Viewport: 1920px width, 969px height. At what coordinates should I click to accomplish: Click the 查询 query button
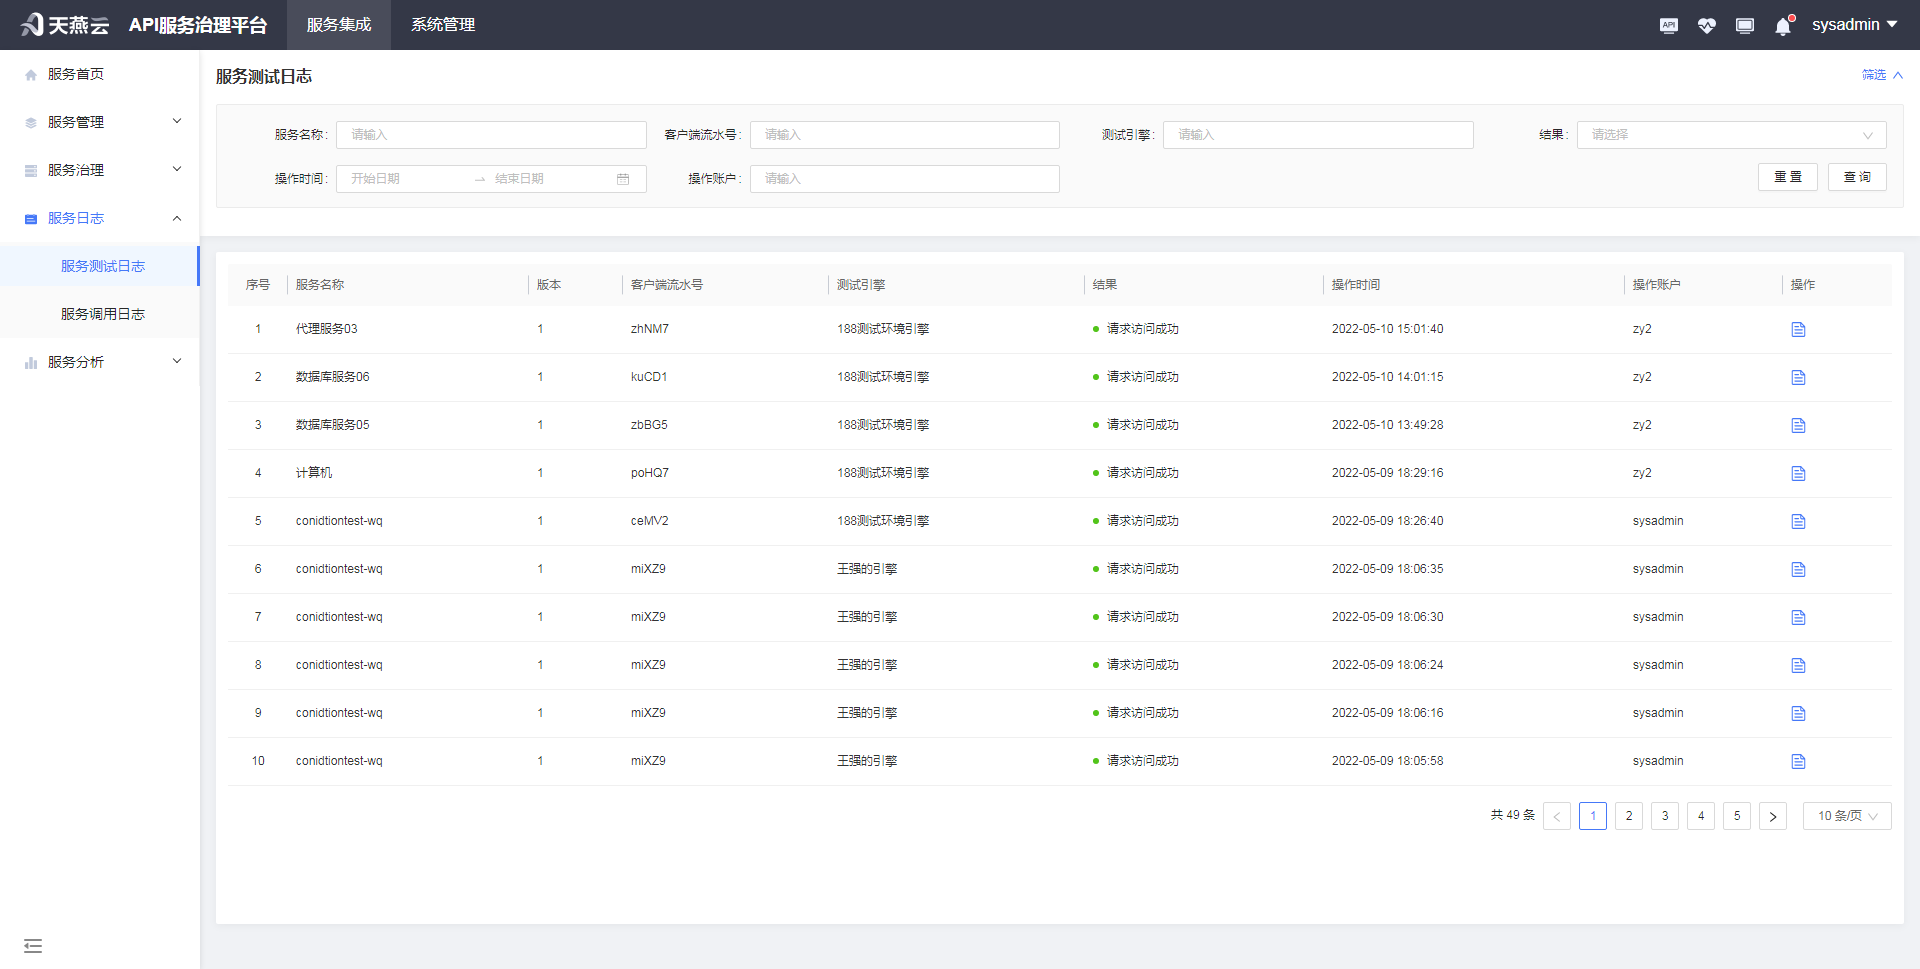tap(1856, 176)
